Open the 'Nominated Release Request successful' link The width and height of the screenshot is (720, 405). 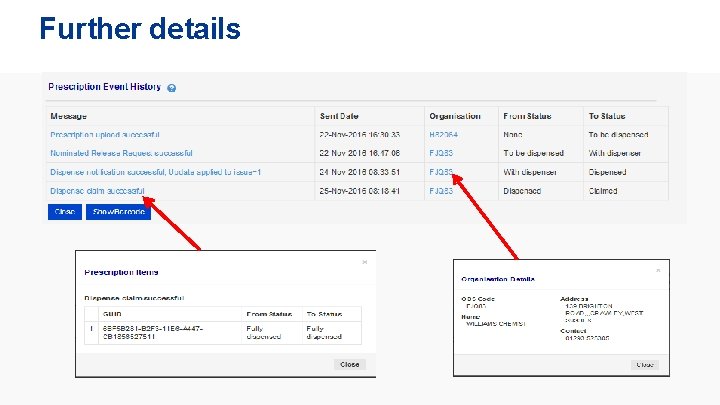pyautogui.click(x=121, y=153)
